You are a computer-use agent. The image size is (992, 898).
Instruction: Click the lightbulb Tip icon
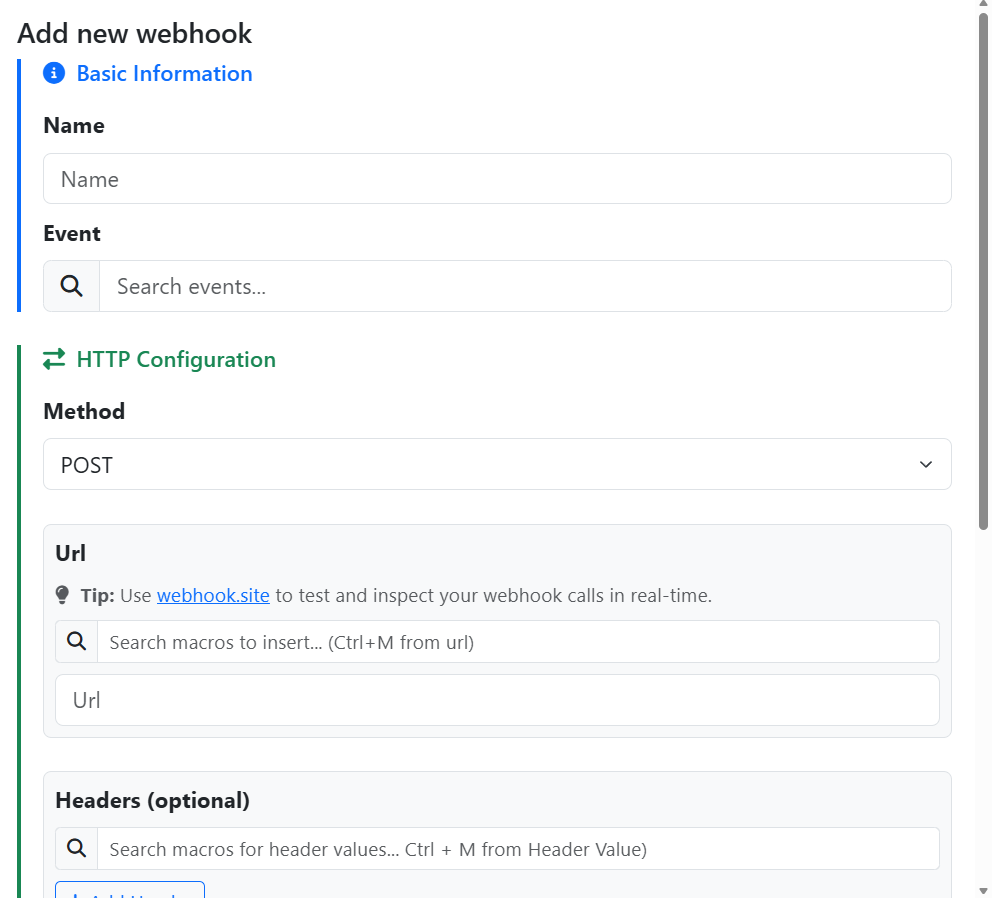click(x=63, y=596)
